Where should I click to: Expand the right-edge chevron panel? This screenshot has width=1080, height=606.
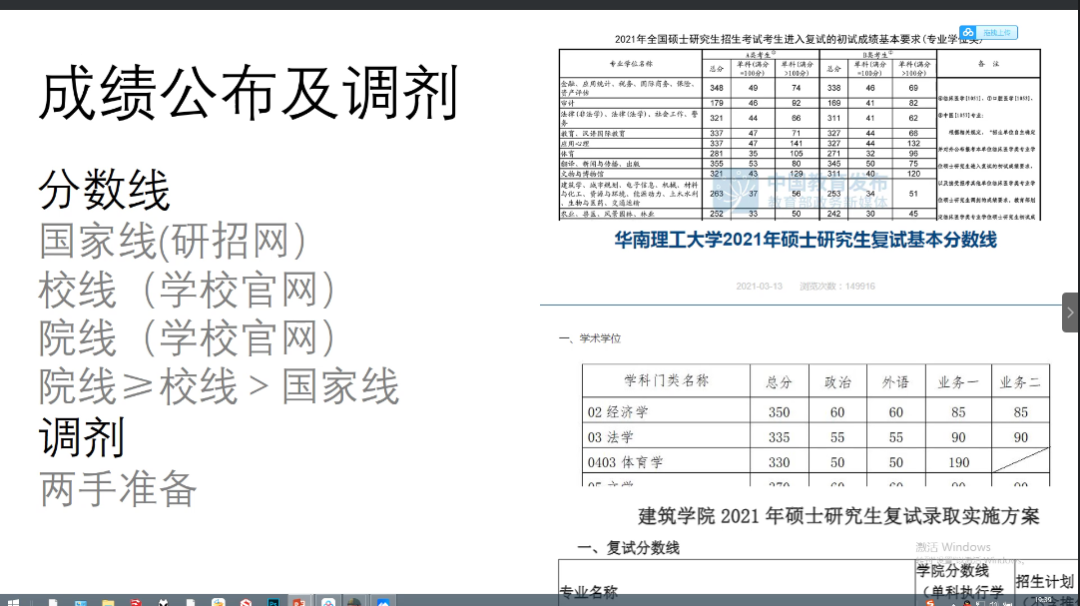[1070, 311]
